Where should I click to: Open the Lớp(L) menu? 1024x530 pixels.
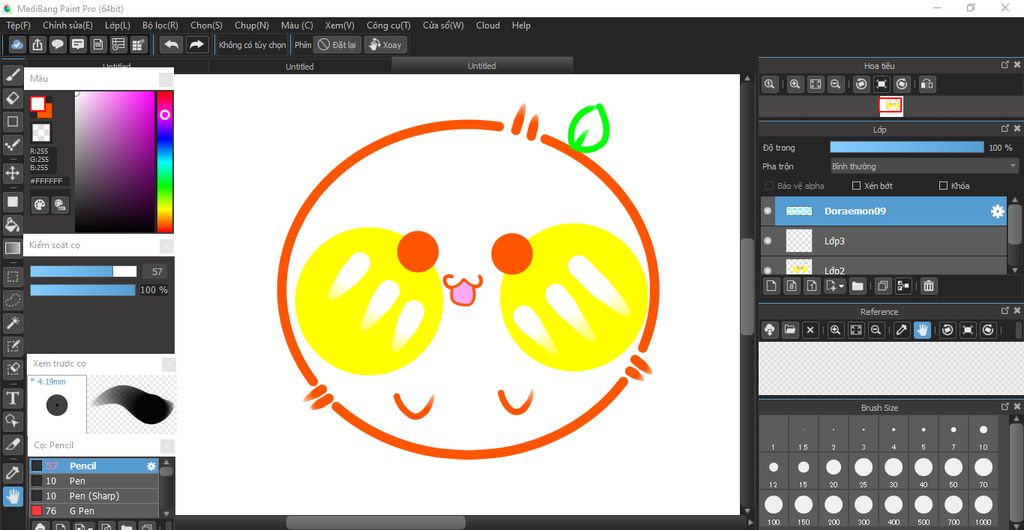(x=118, y=25)
